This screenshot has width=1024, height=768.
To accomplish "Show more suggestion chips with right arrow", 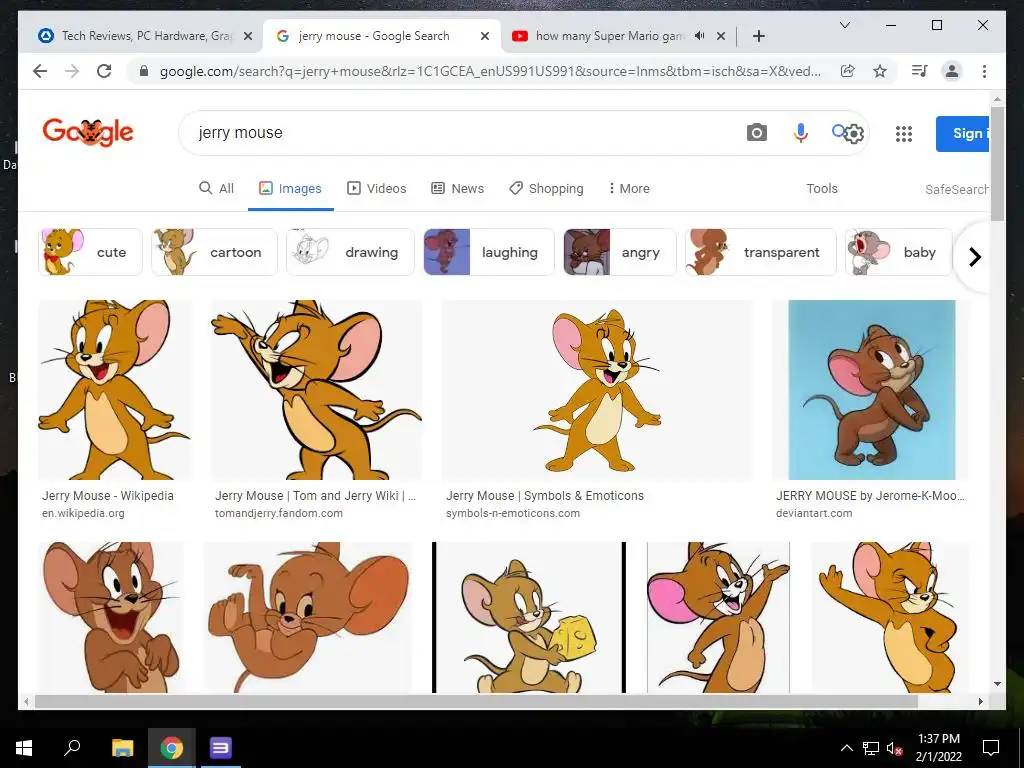I will [x=974, y=257].
